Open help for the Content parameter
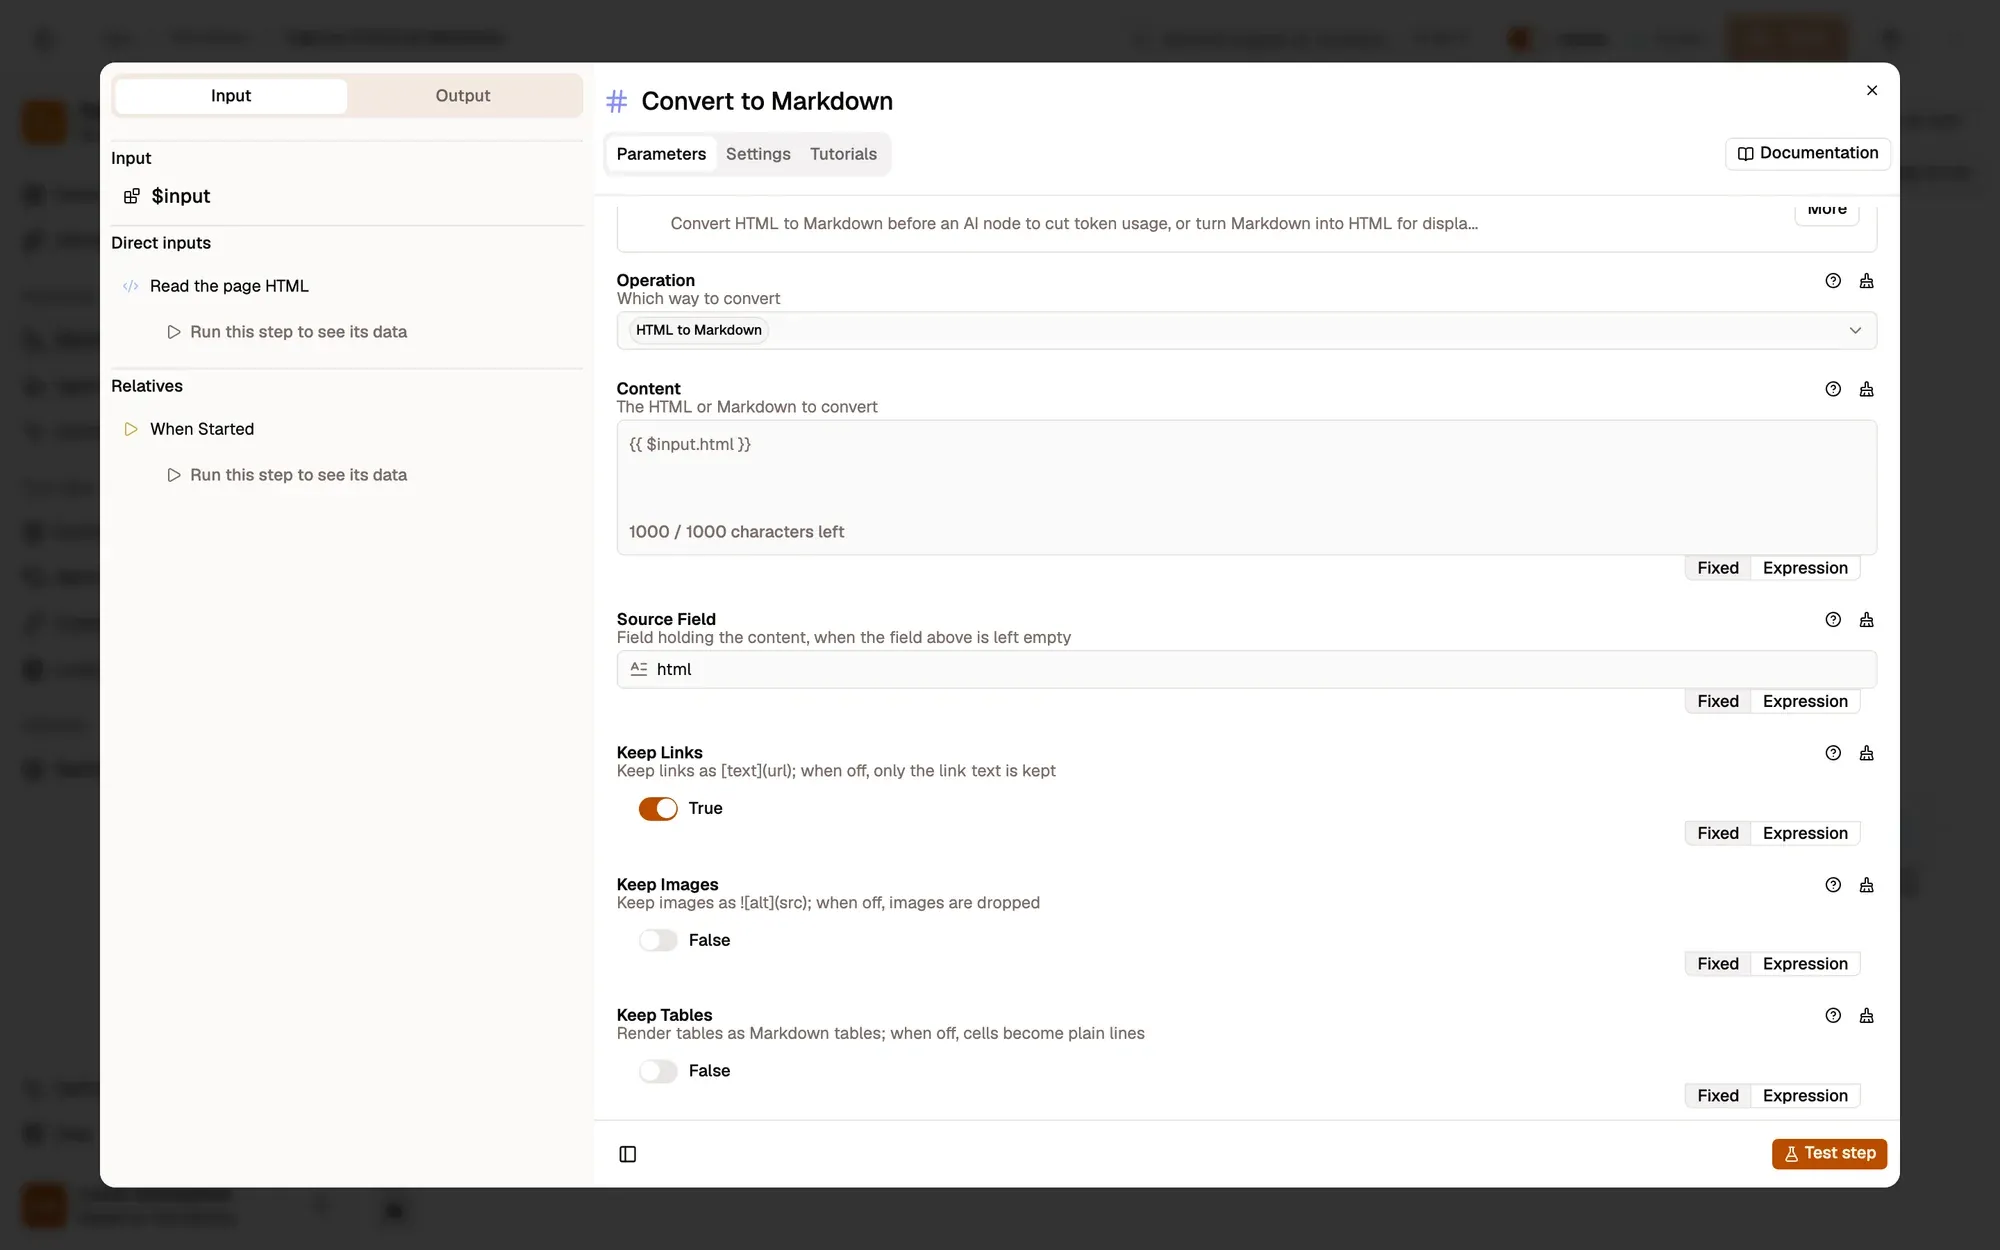Image resolution: width=2000 pixels, height=1250 pixels. tap(1833, 389)
